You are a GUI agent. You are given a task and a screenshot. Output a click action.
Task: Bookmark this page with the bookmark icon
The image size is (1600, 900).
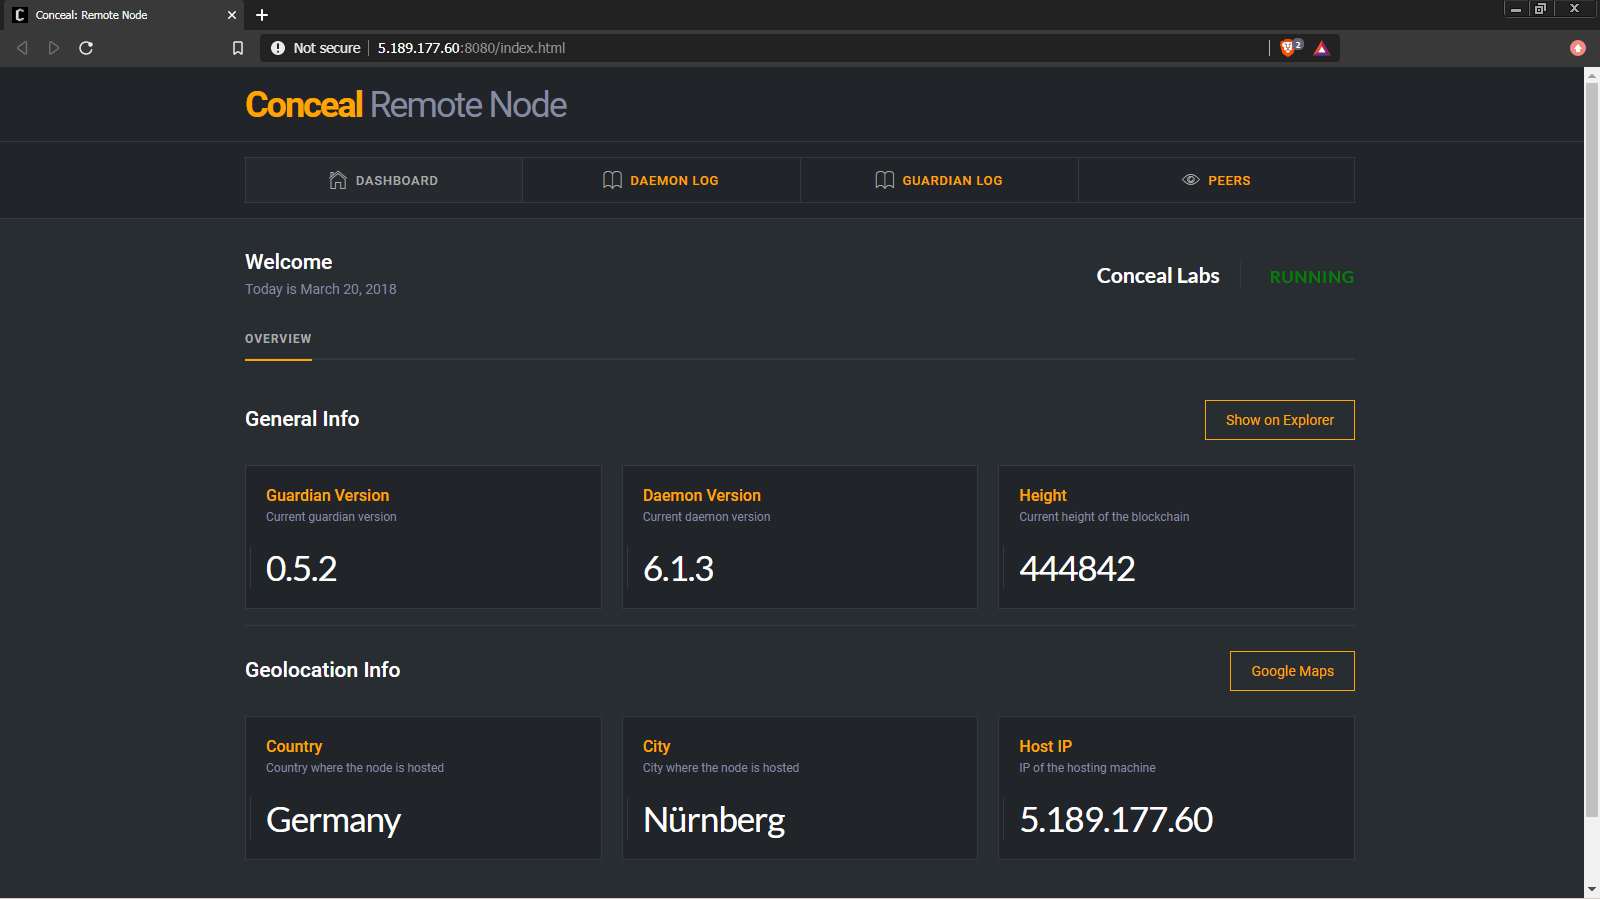tap(238, 48)
